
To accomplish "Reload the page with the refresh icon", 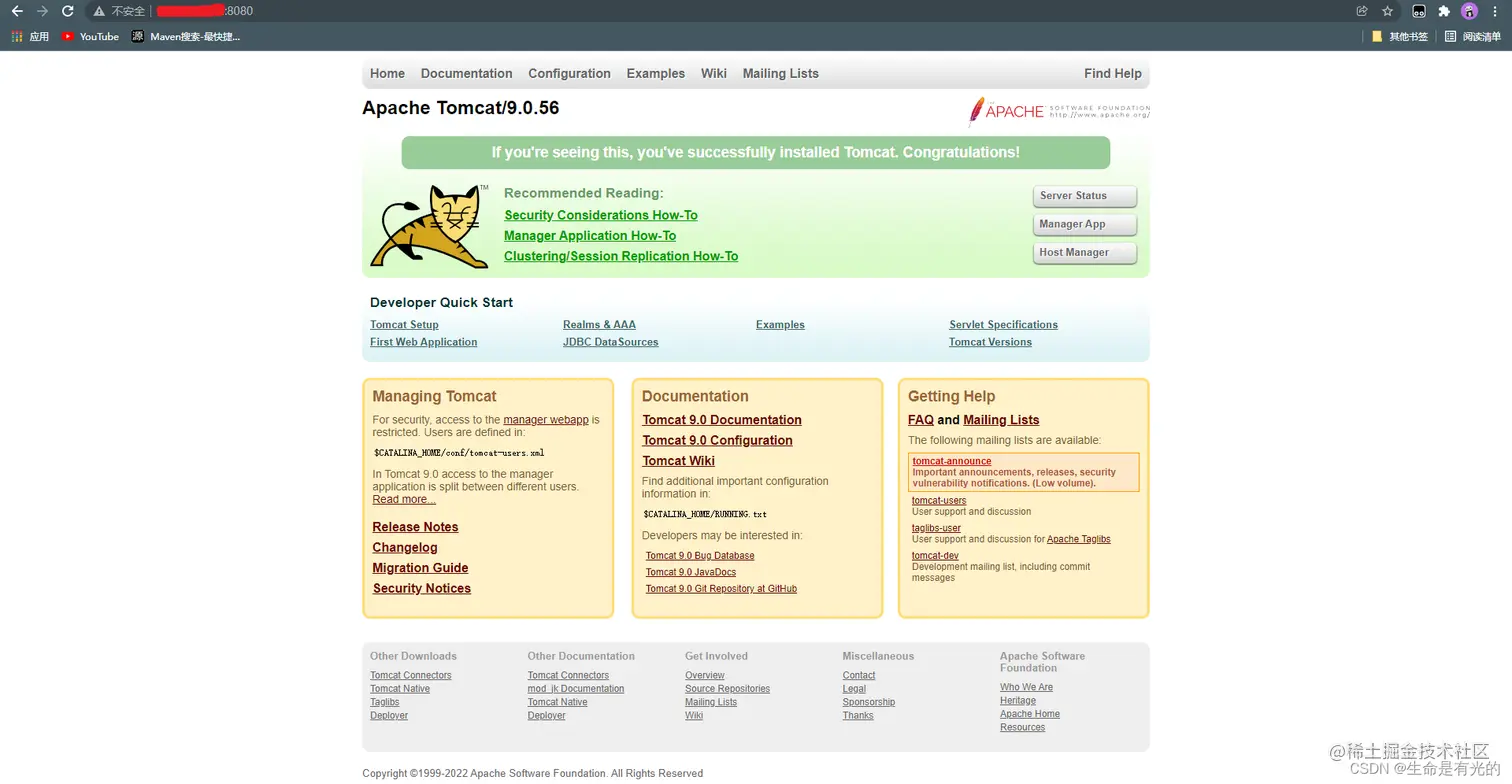I will click(x=68, y=11).
